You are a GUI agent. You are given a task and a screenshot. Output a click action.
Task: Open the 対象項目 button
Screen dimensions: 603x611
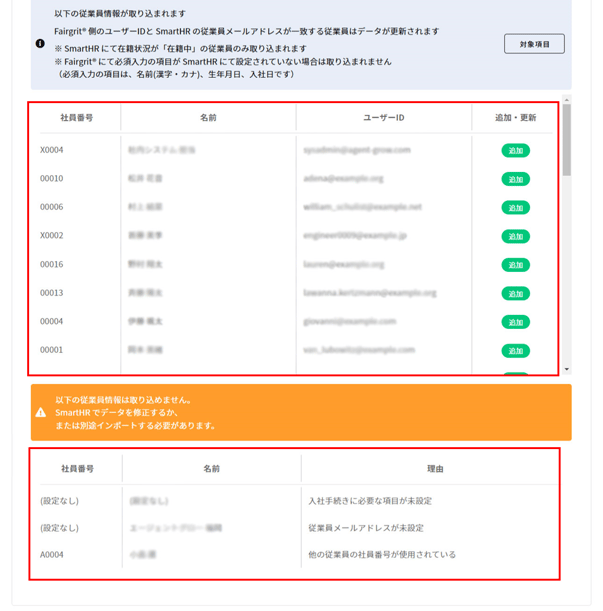(x=534, y=44)
